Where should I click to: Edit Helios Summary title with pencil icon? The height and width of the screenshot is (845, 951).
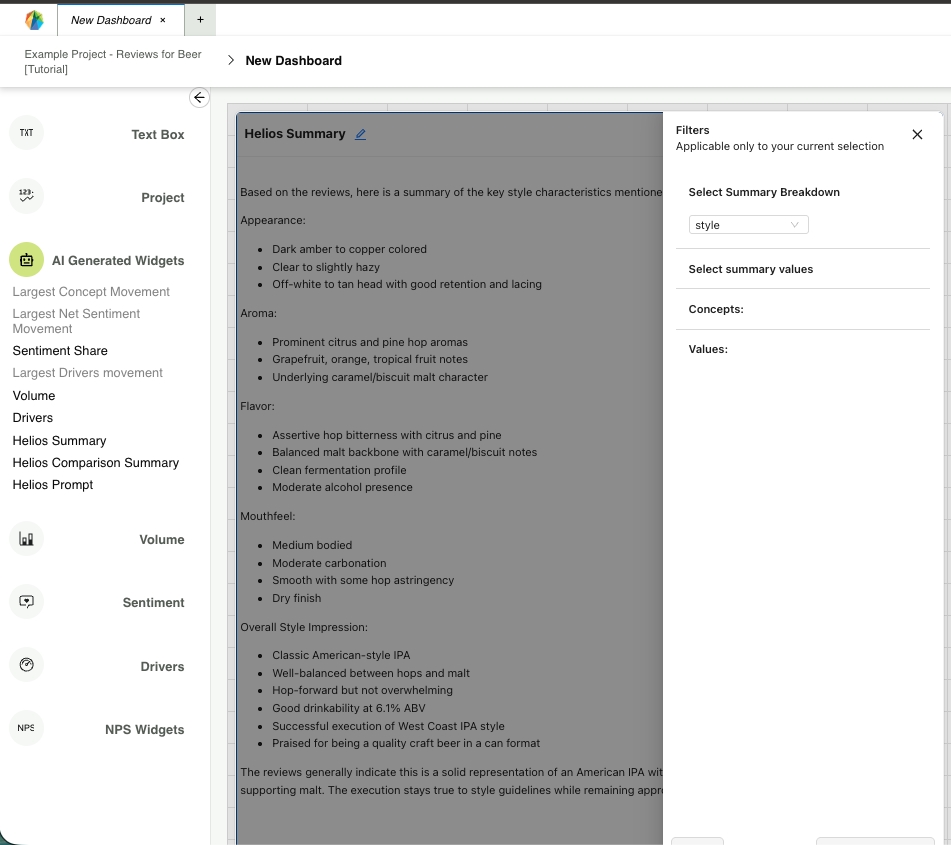point(361,134)
